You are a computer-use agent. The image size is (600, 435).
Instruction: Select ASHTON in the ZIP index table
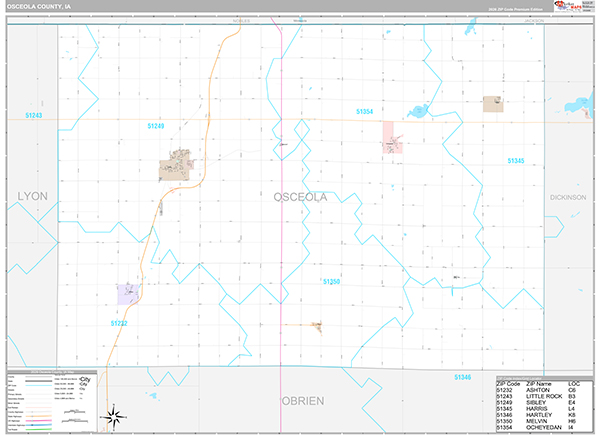tap(538, 390)
